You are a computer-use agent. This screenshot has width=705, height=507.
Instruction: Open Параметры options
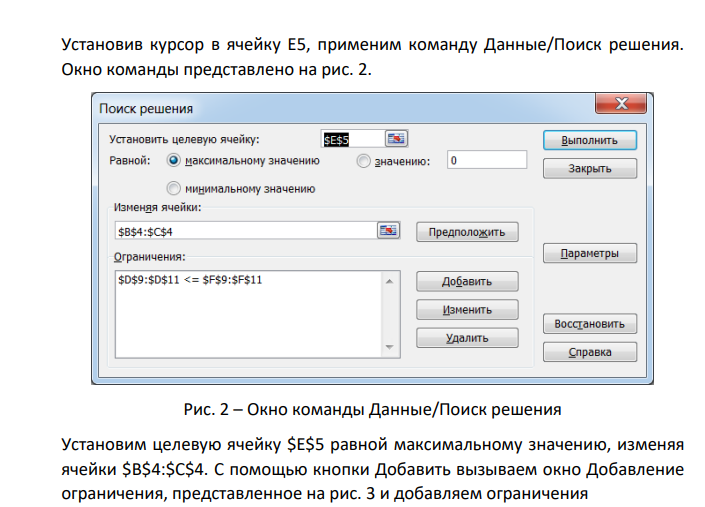[x=590, y=254]
